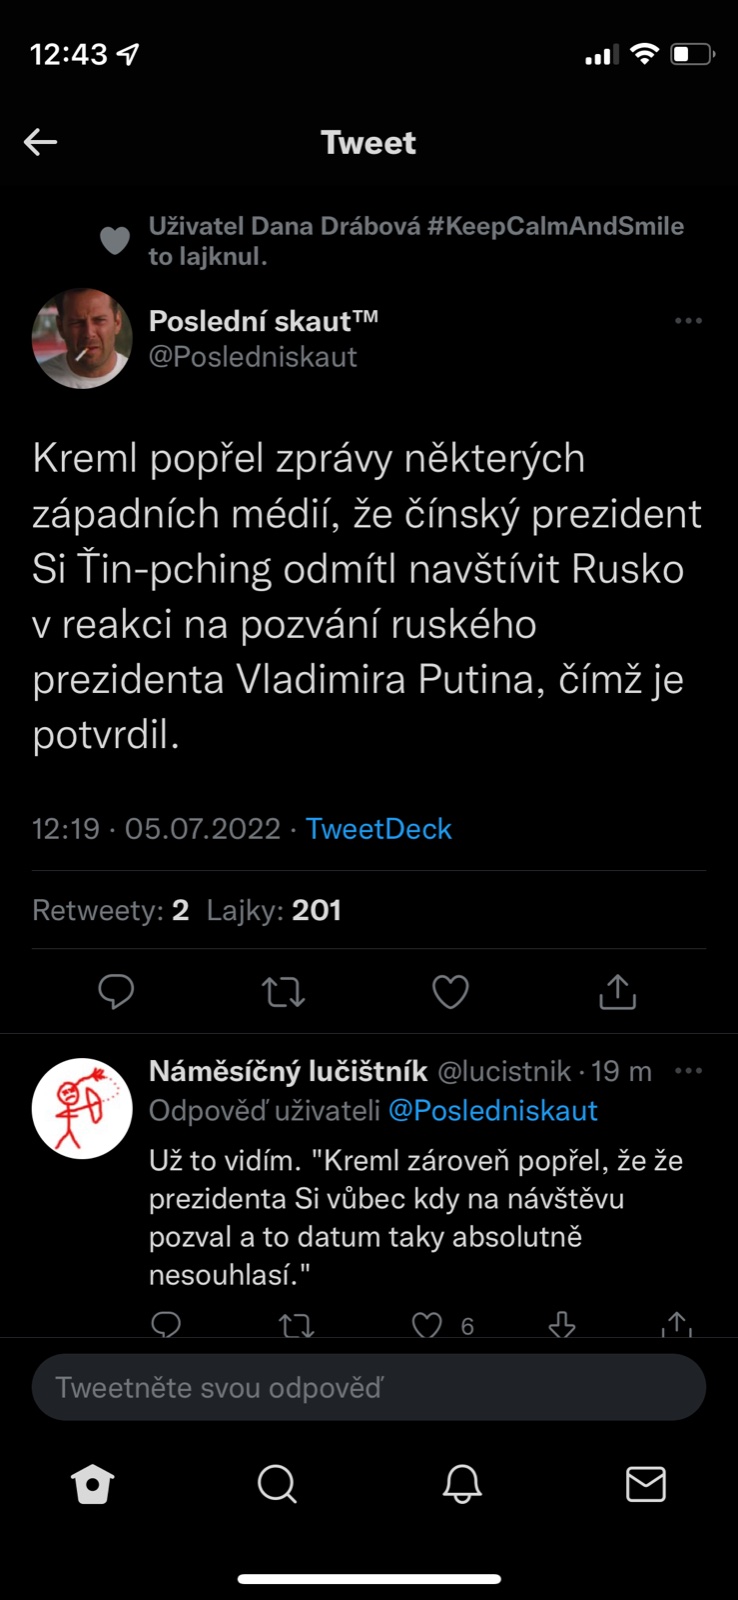Open Messages envelope tab
This screenshot has height=1600, width=738.
click(645, 1484)
